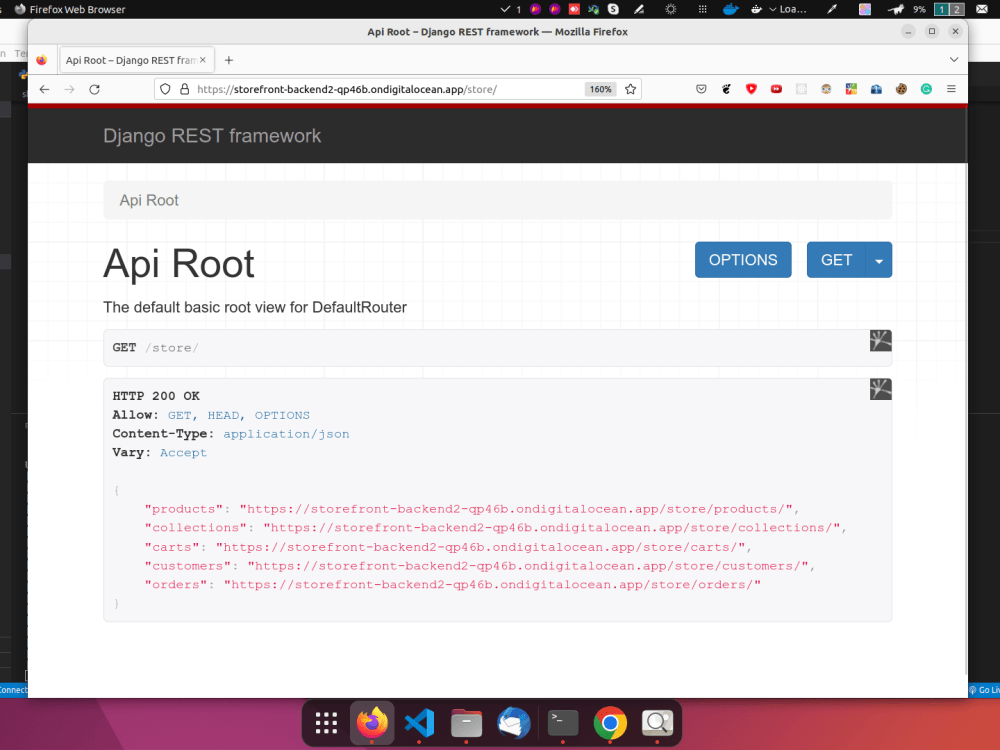Viewport: 1000px width, 750px height.
Task: Send an OPTIONS request
Action: click(743, 260)
